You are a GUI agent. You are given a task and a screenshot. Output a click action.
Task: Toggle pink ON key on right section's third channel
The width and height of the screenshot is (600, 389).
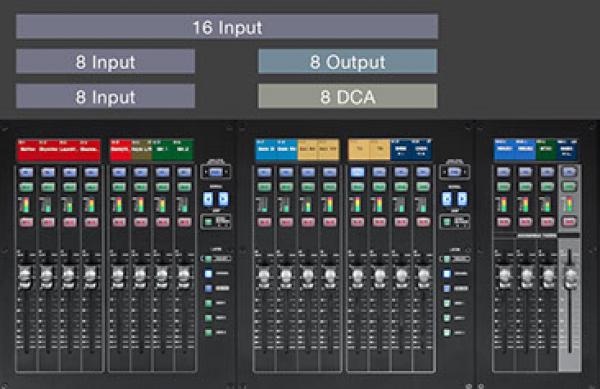click(547, 222)
